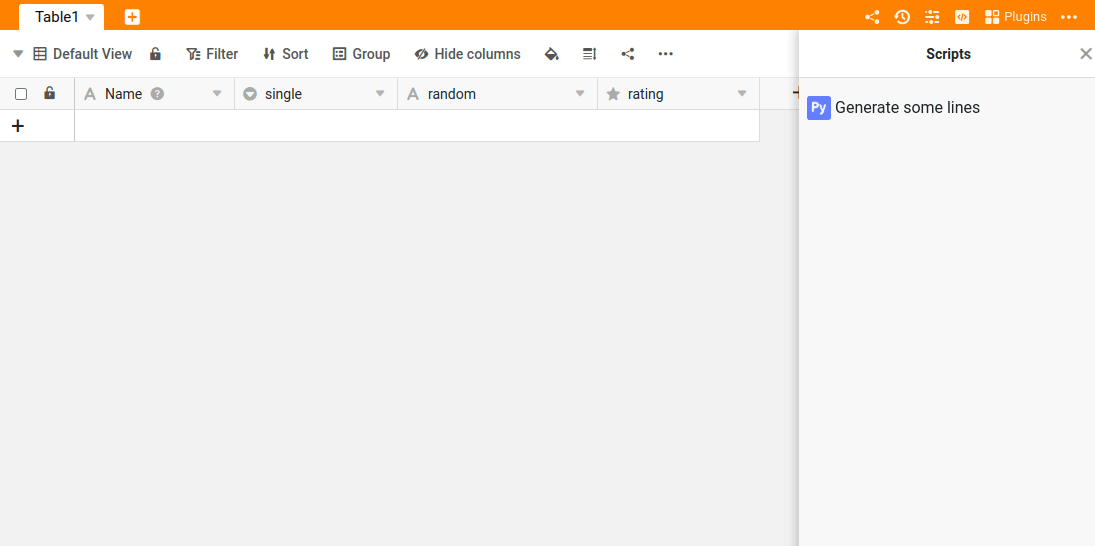1095x546 pixels.
Task: Toggle the select all rows checkbox
Action: pos(21,94)
